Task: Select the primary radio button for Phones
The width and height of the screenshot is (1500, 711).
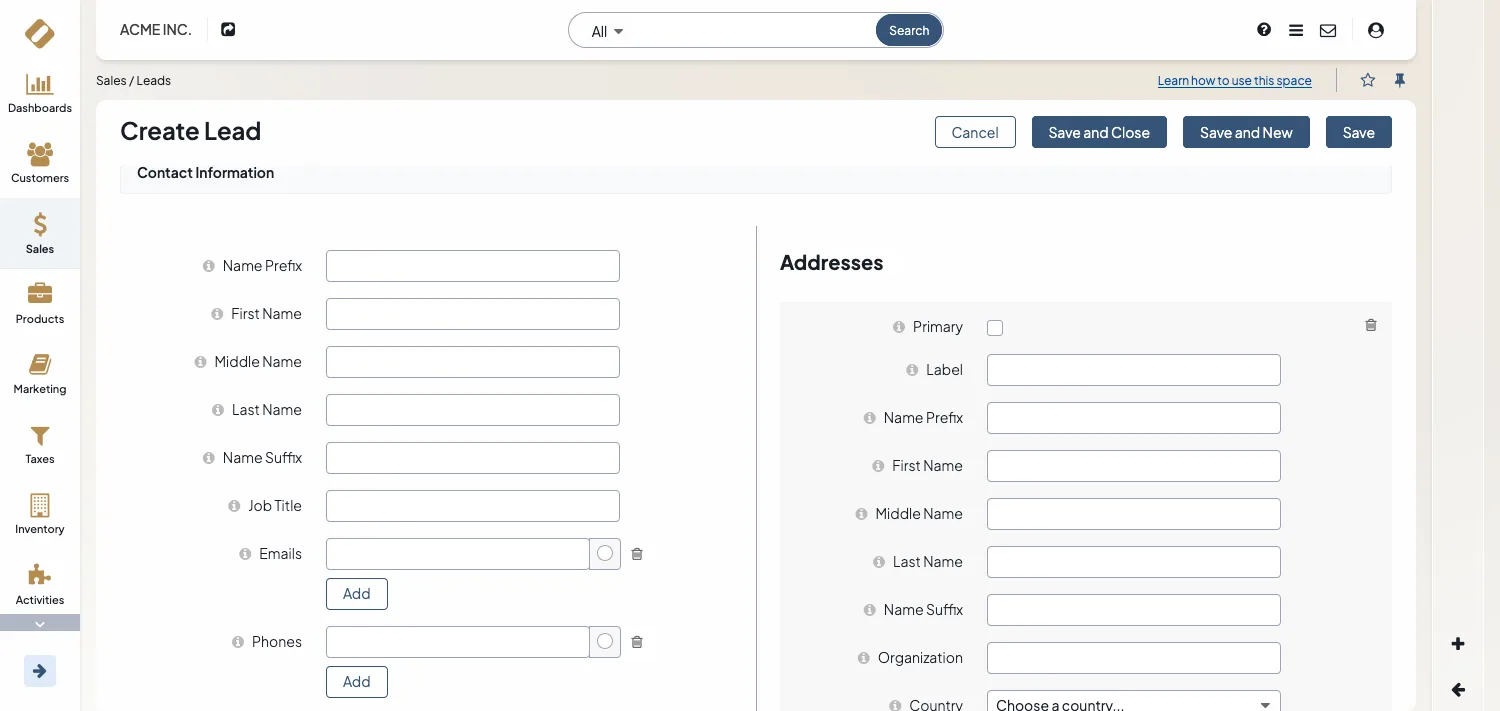Action: pos(605,642)
